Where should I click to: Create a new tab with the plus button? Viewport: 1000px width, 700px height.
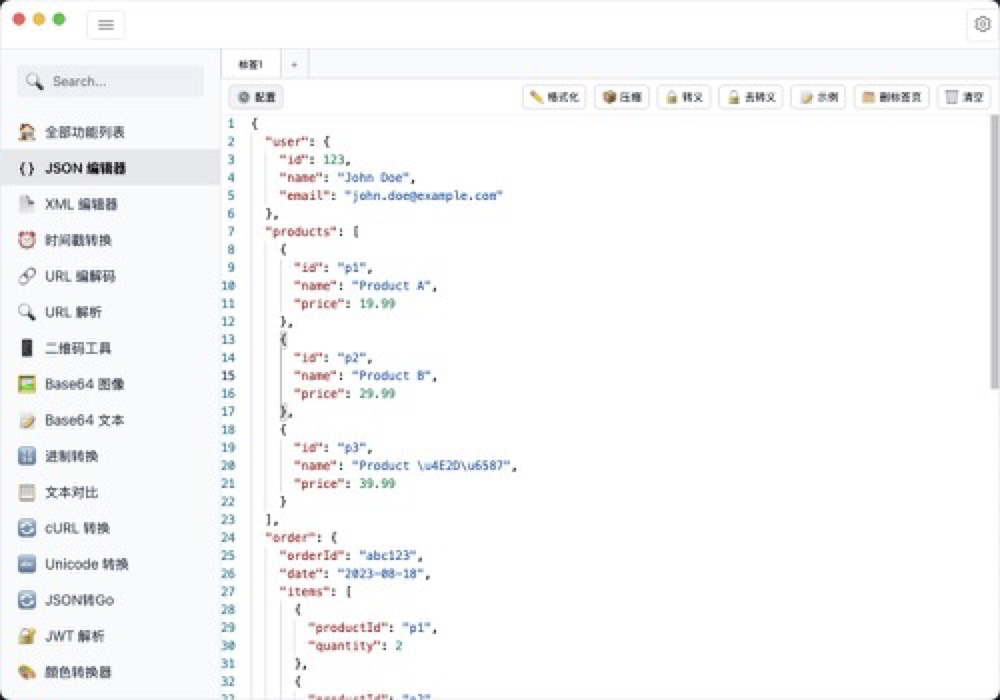(x=294, y=62)
